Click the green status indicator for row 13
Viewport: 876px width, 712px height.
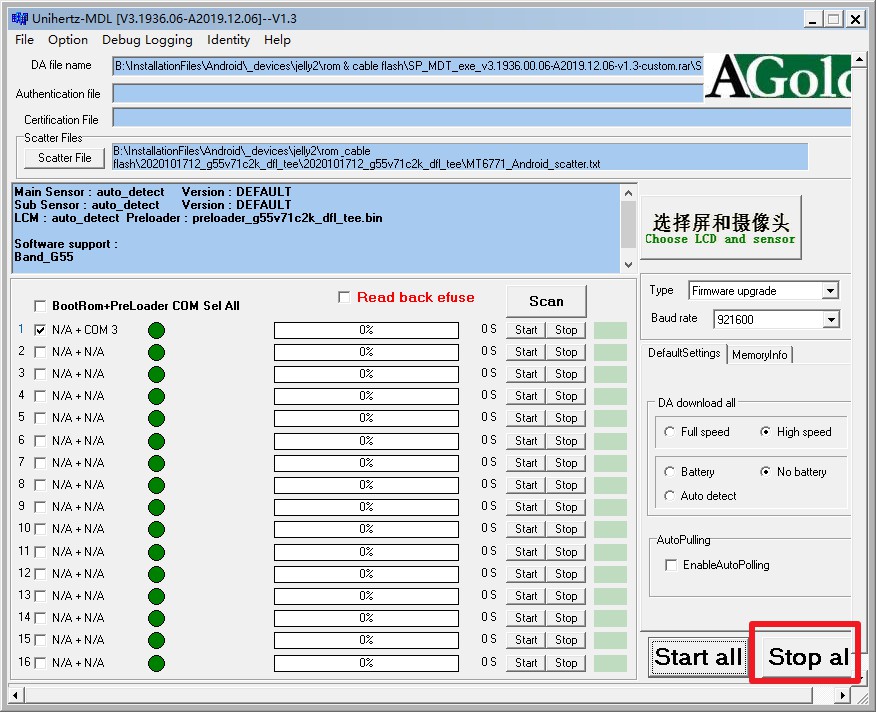(x=156, y=596)
